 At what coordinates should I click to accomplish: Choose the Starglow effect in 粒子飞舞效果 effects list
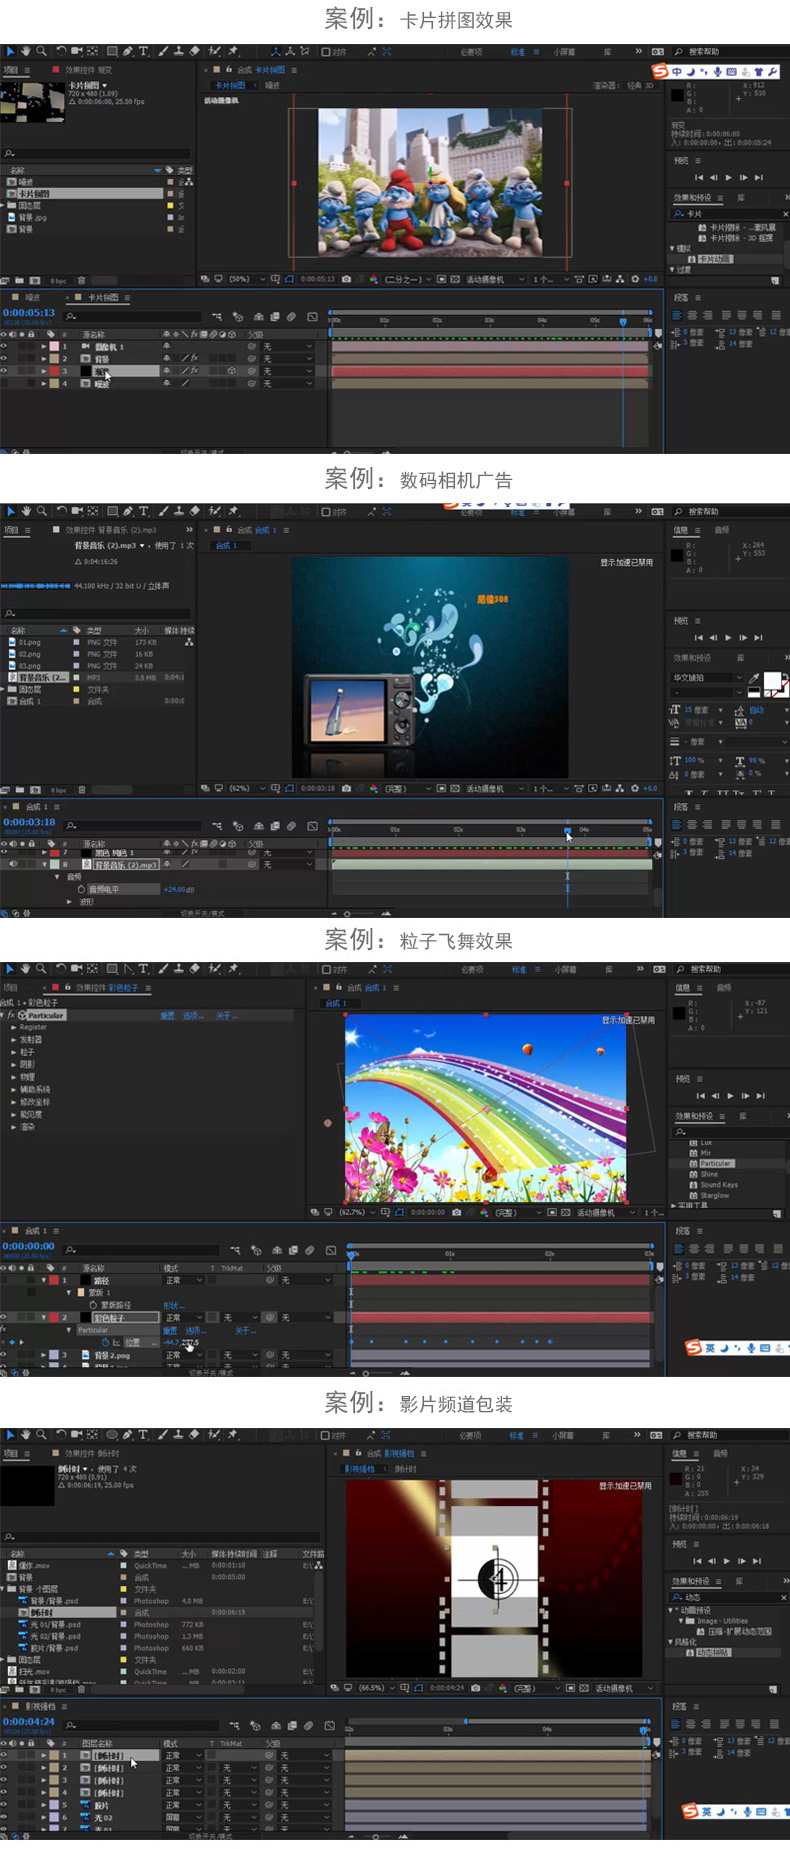click(x=715, y=1195)
